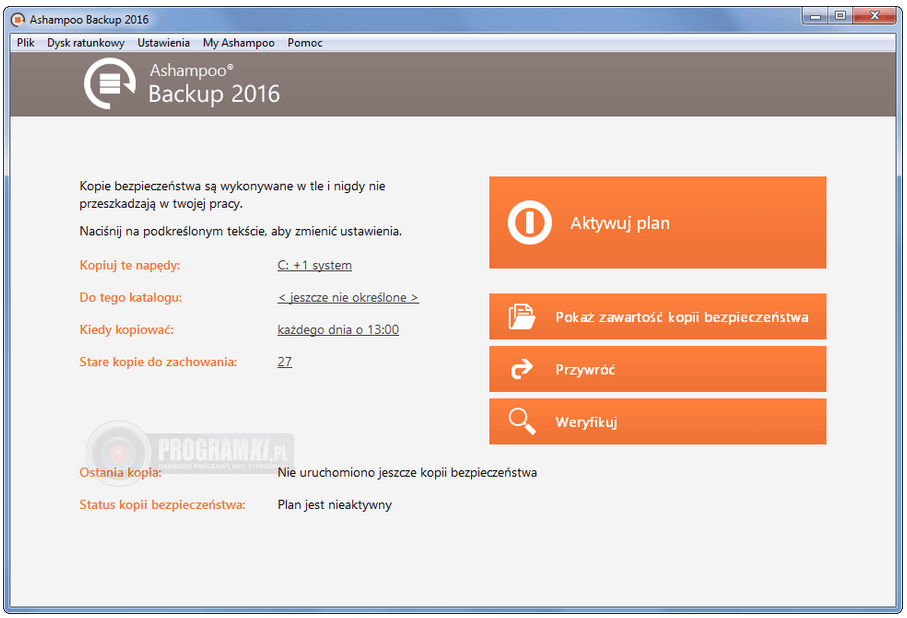Click the restore arrow icon beside Przywróć
The height and width of the screenshot is (618, 907).
(x=521, y=369)
